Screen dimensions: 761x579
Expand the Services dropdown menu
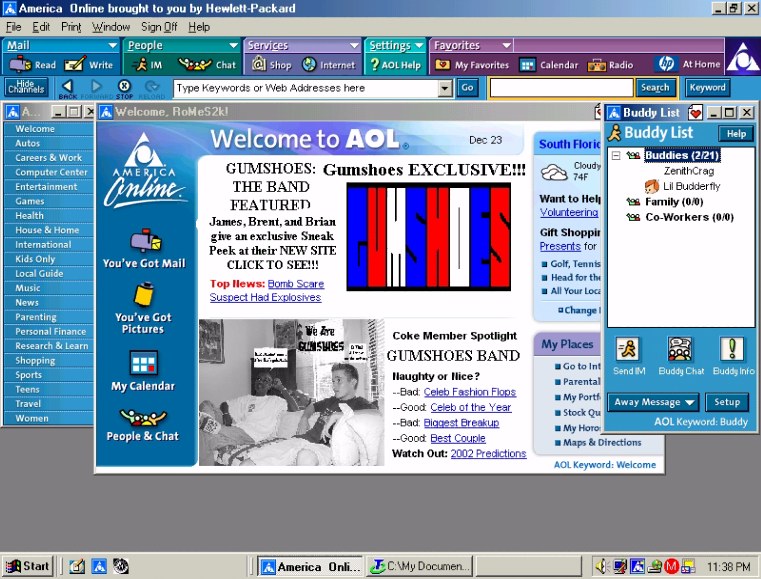click(x=354, y=46)
